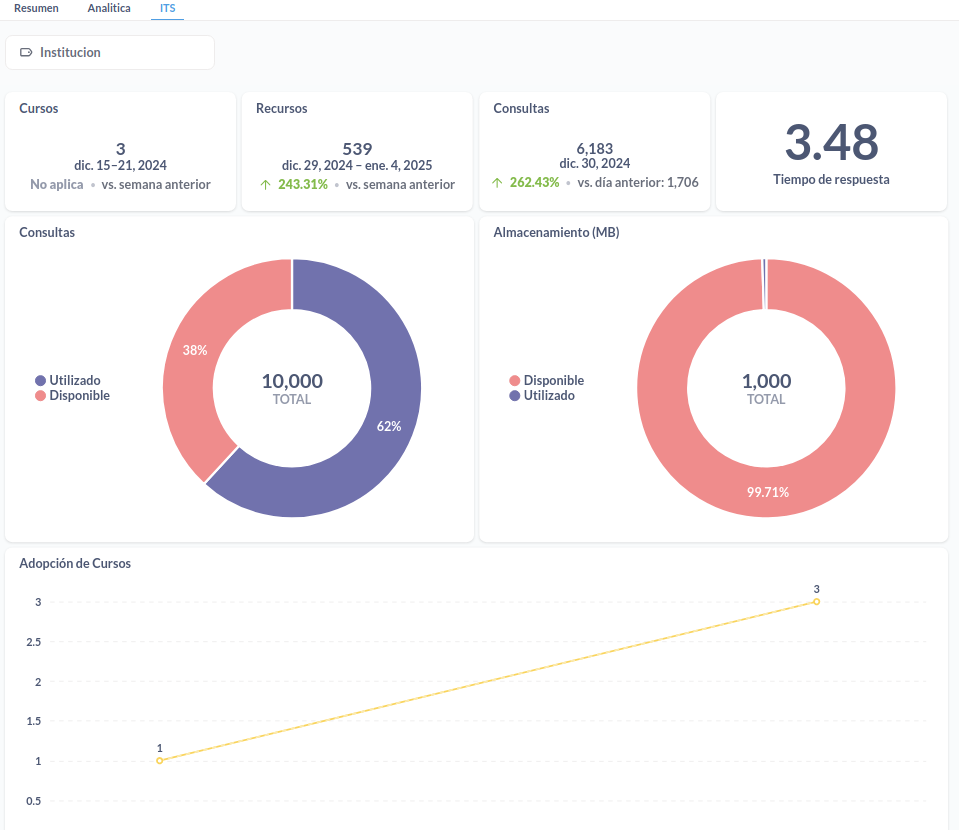Open the Cursos card title
The height and width of the screenshot is (830, 959).
39,109
